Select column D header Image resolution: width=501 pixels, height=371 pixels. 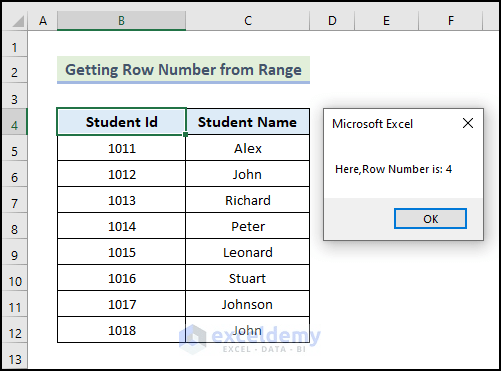click(332, 21)
